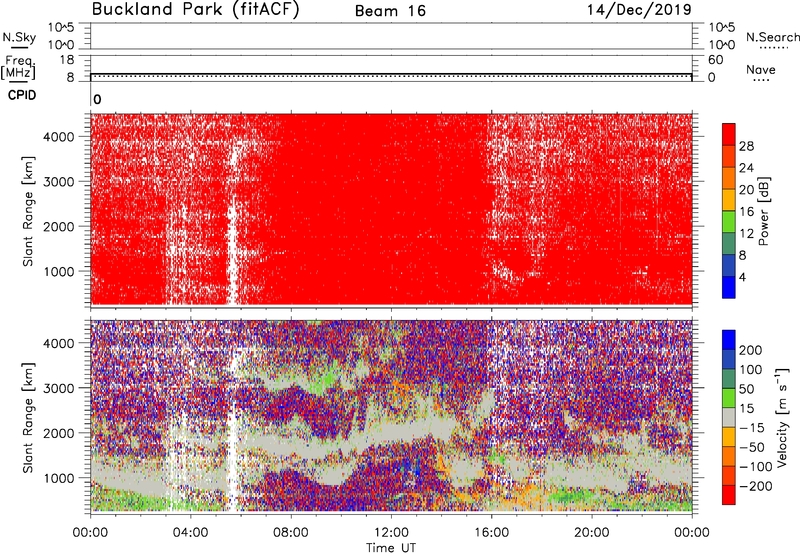Image resolution: width=800 pixels, height=554 pixels.
Task: Click the 'N.Sky' legend label
Action: (19, 37)
